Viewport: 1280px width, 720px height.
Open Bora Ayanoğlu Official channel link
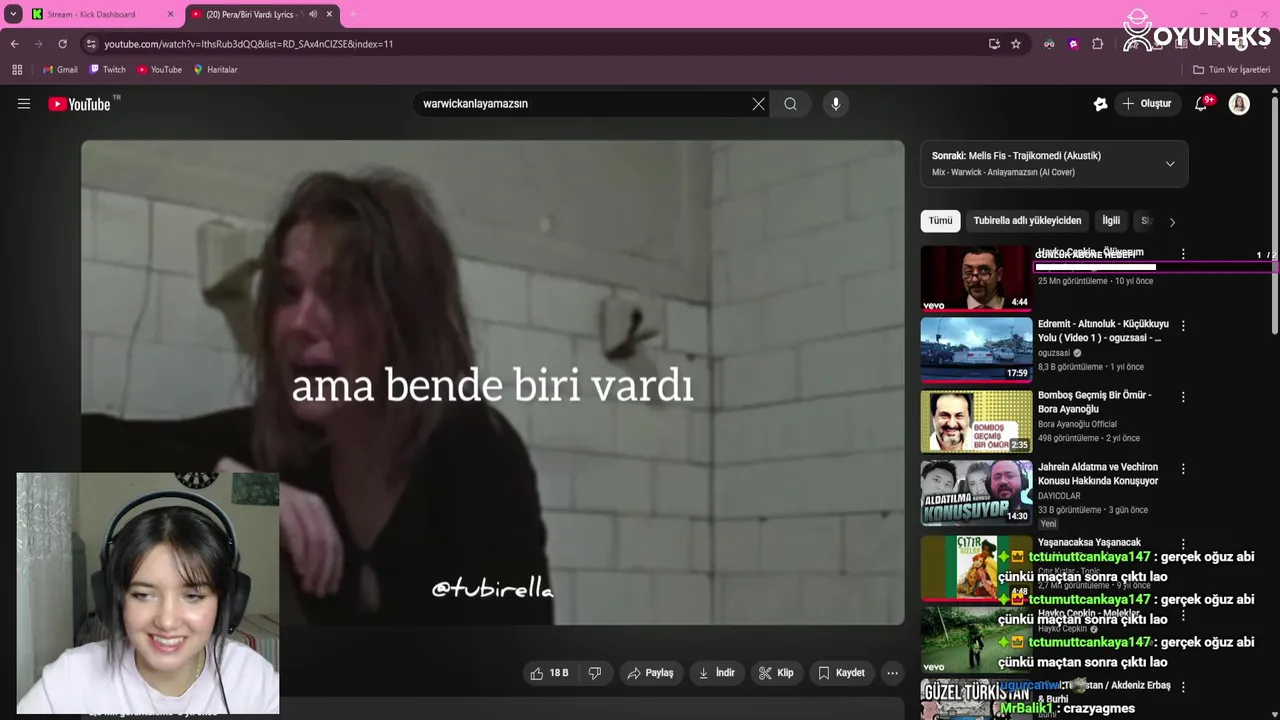[1077, 424]
